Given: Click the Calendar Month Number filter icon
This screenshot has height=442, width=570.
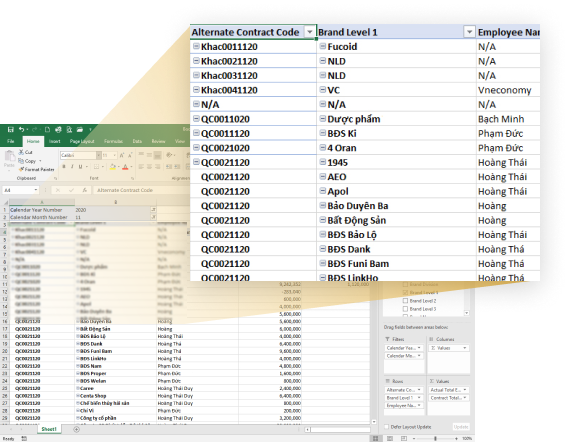Looking at the screenshot, I should (153, 217).
